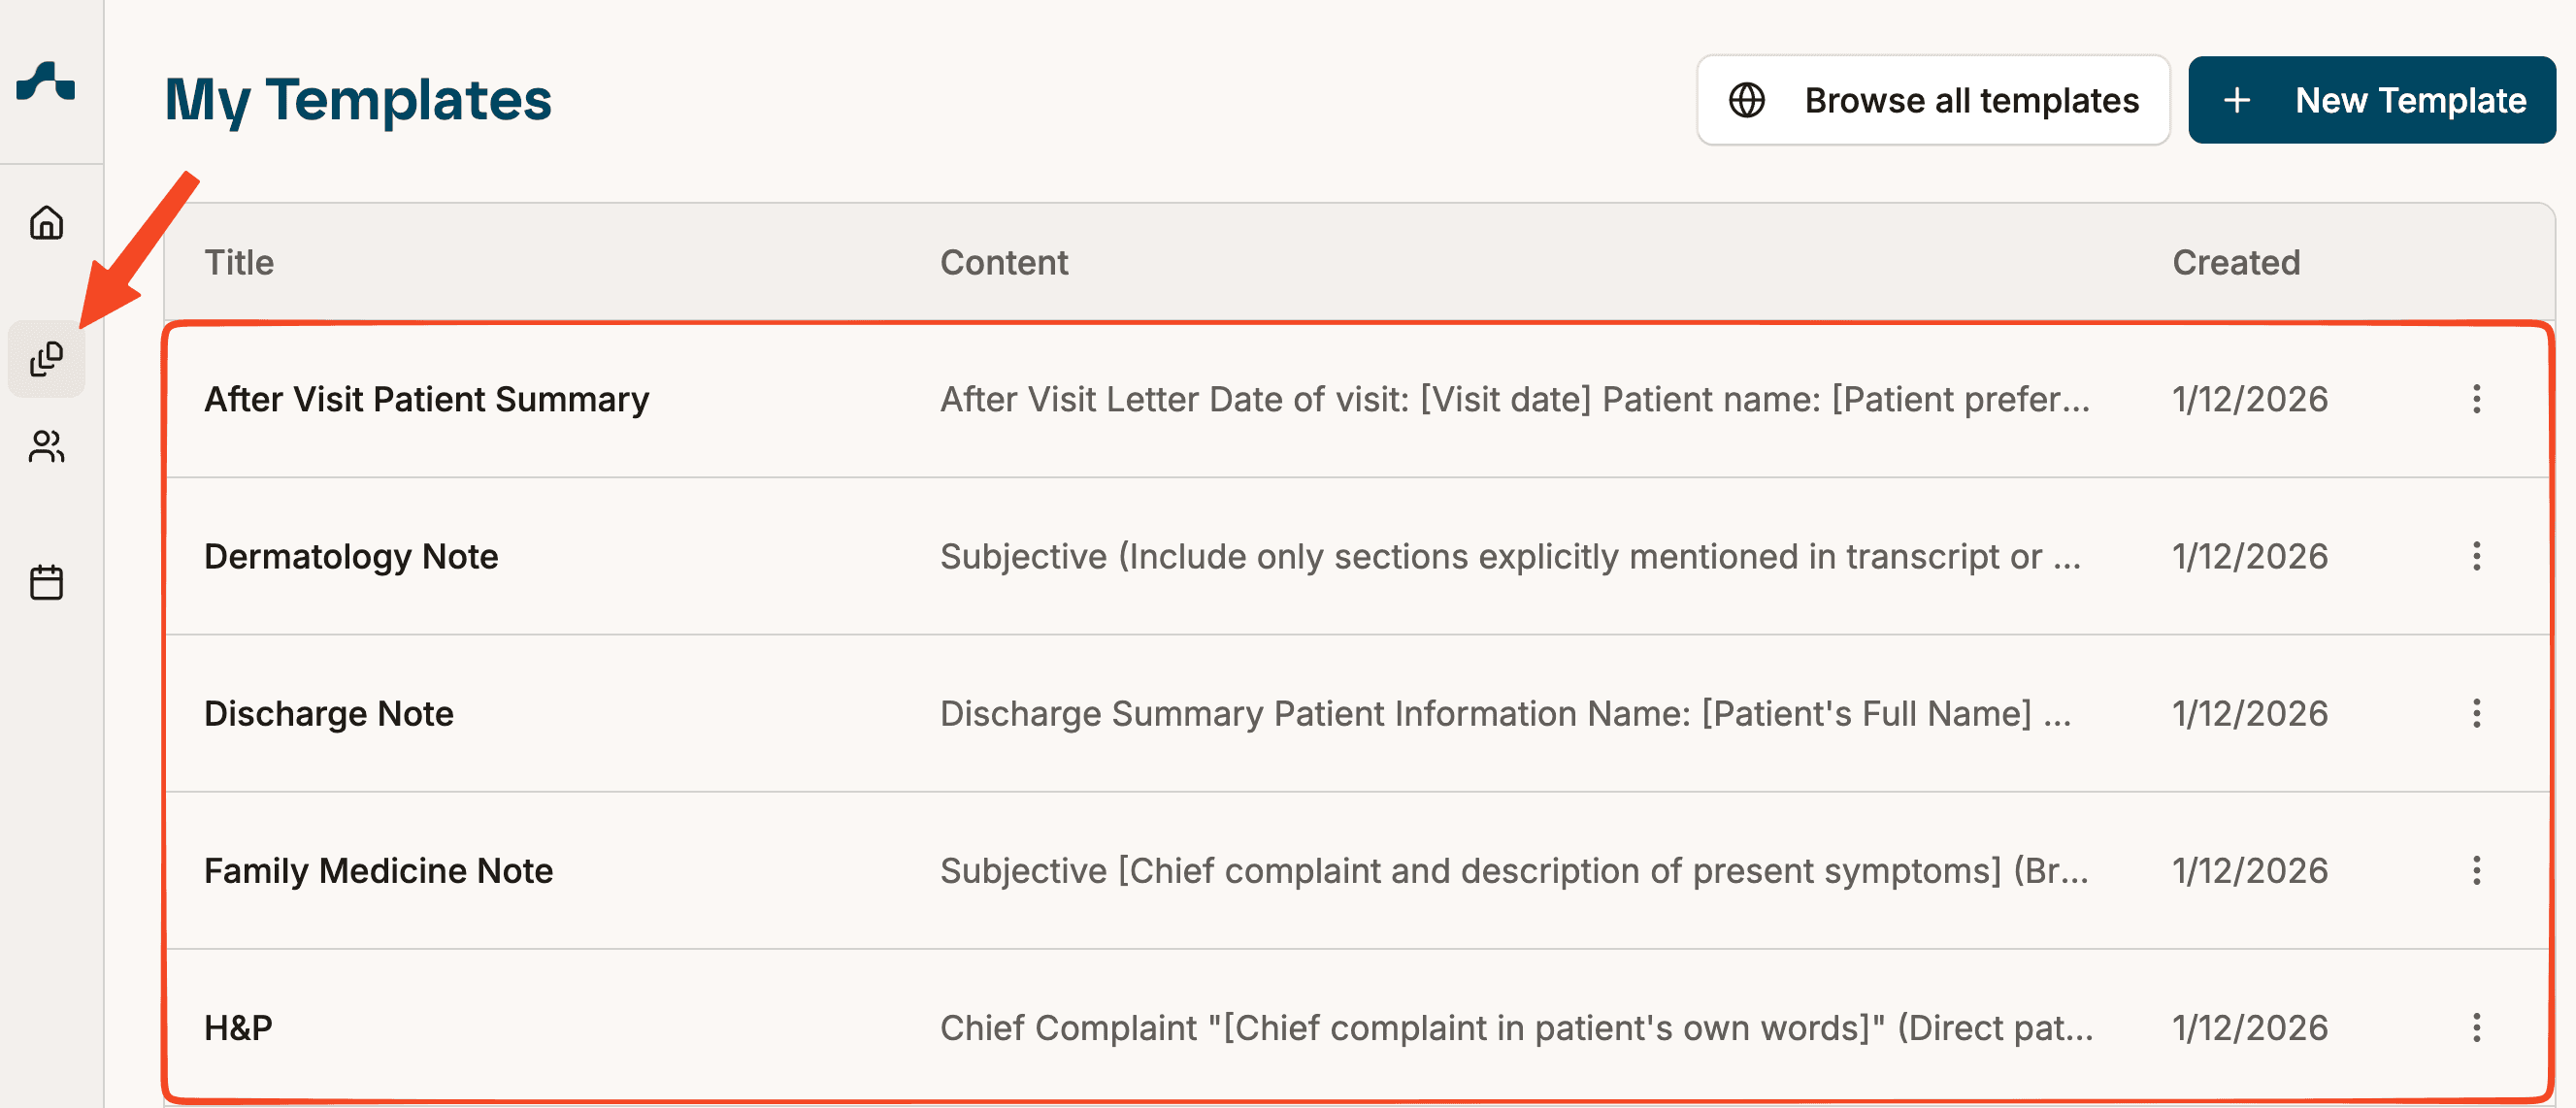Image resolution: width=2576 pixels, height=1108 pixels.
Task: Open Templates from the sidebar copy icon
Action: [x=46, y=359]
